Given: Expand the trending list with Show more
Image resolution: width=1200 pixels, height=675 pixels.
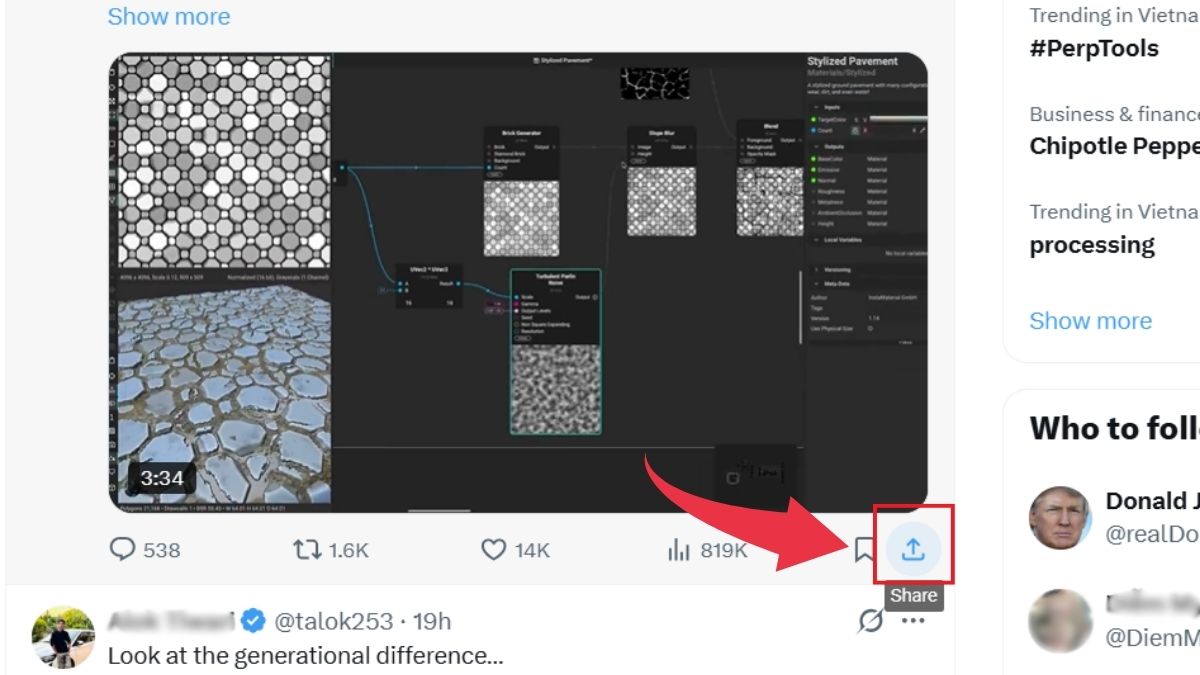Looking at the screenshot, I should [1090, 321].
